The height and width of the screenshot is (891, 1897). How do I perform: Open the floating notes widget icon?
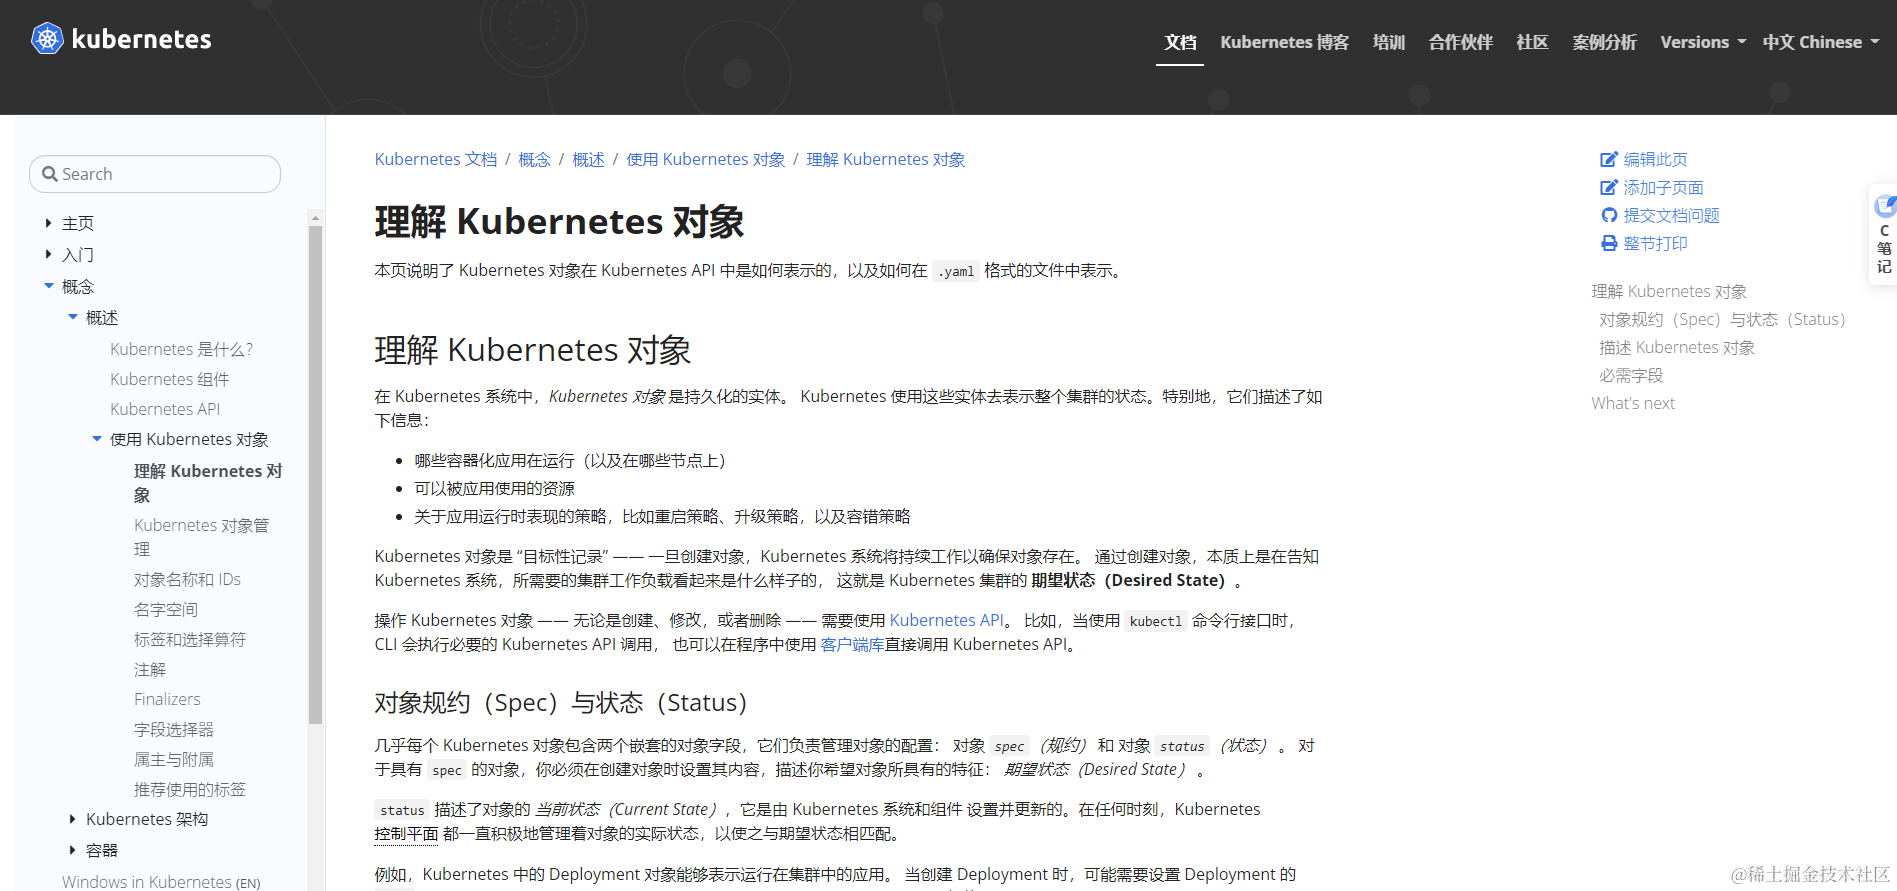coord(1885,206)
